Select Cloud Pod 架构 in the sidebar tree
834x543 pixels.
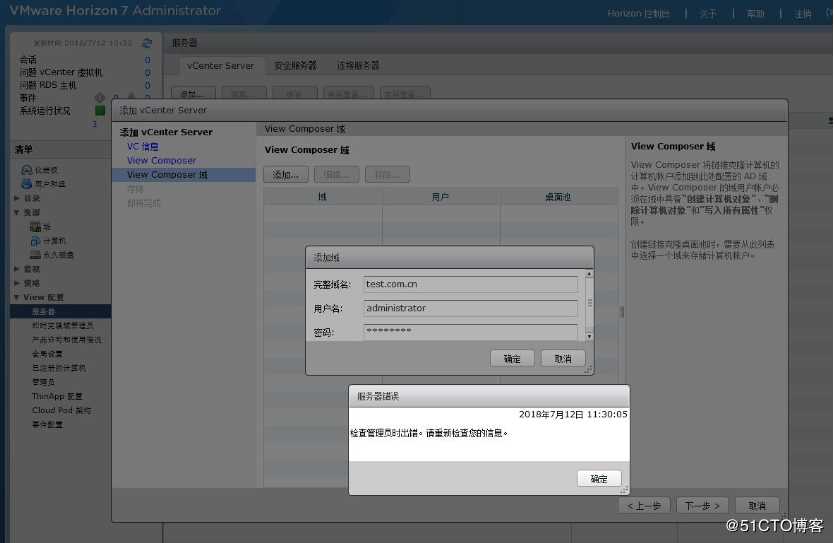click(62, 410)
